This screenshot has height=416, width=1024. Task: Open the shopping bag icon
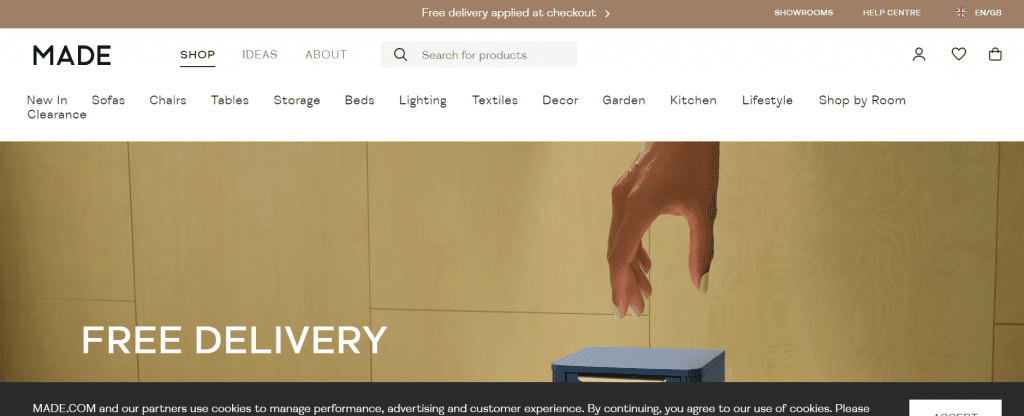tap(995, 54)
